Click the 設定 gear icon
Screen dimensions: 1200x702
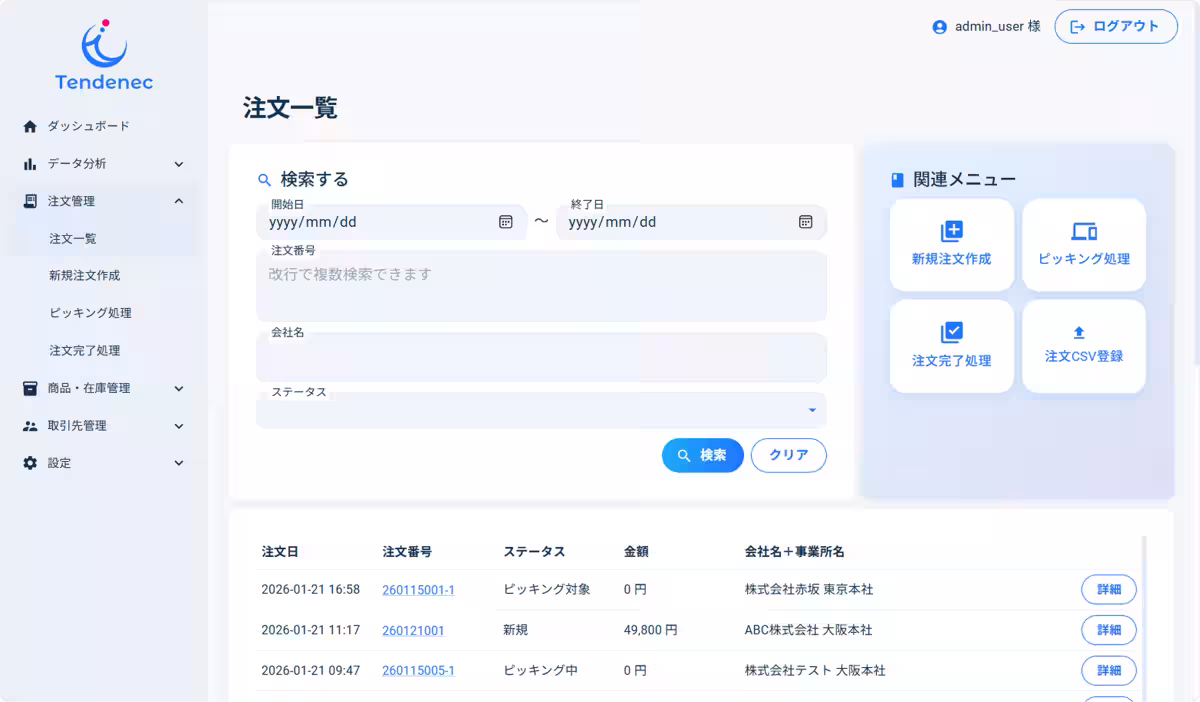click(x=30, y=462)
